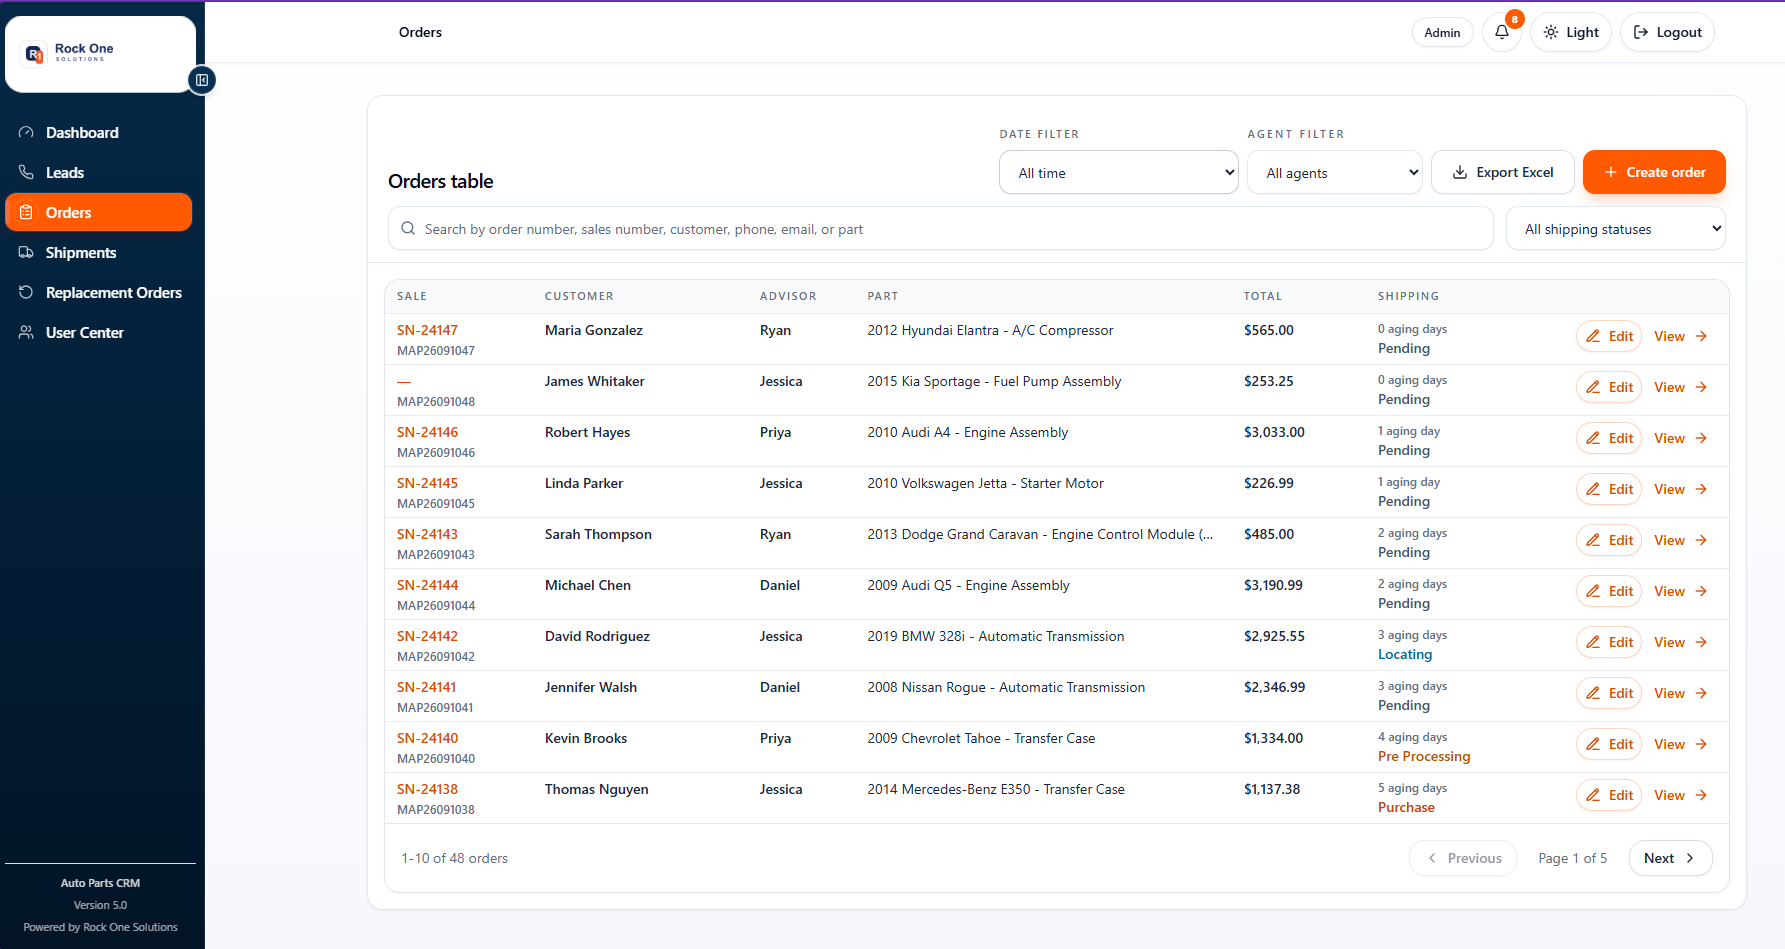The width and height of the screenshot is (1785, 949).
Task: Click the Page 1 of 5 indicator
Action: (x=1572, y=858)
